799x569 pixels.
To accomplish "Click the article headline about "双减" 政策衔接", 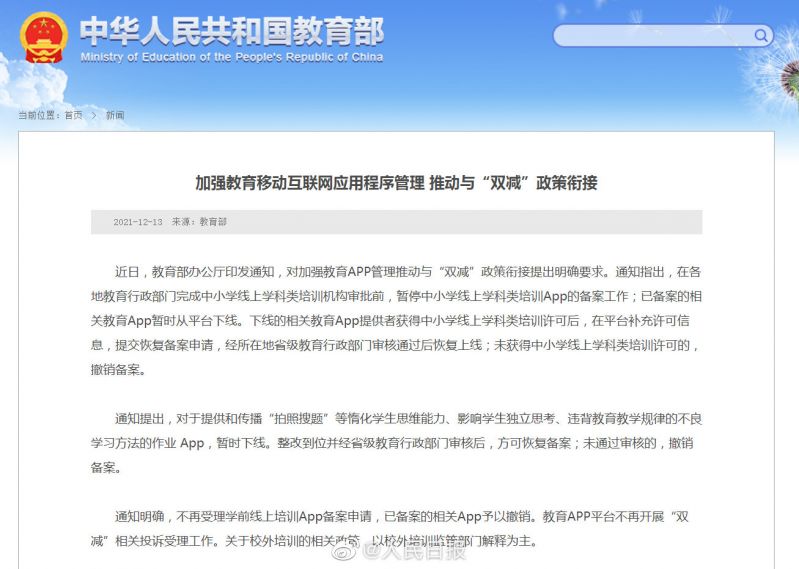I will (x=396, y=182).
